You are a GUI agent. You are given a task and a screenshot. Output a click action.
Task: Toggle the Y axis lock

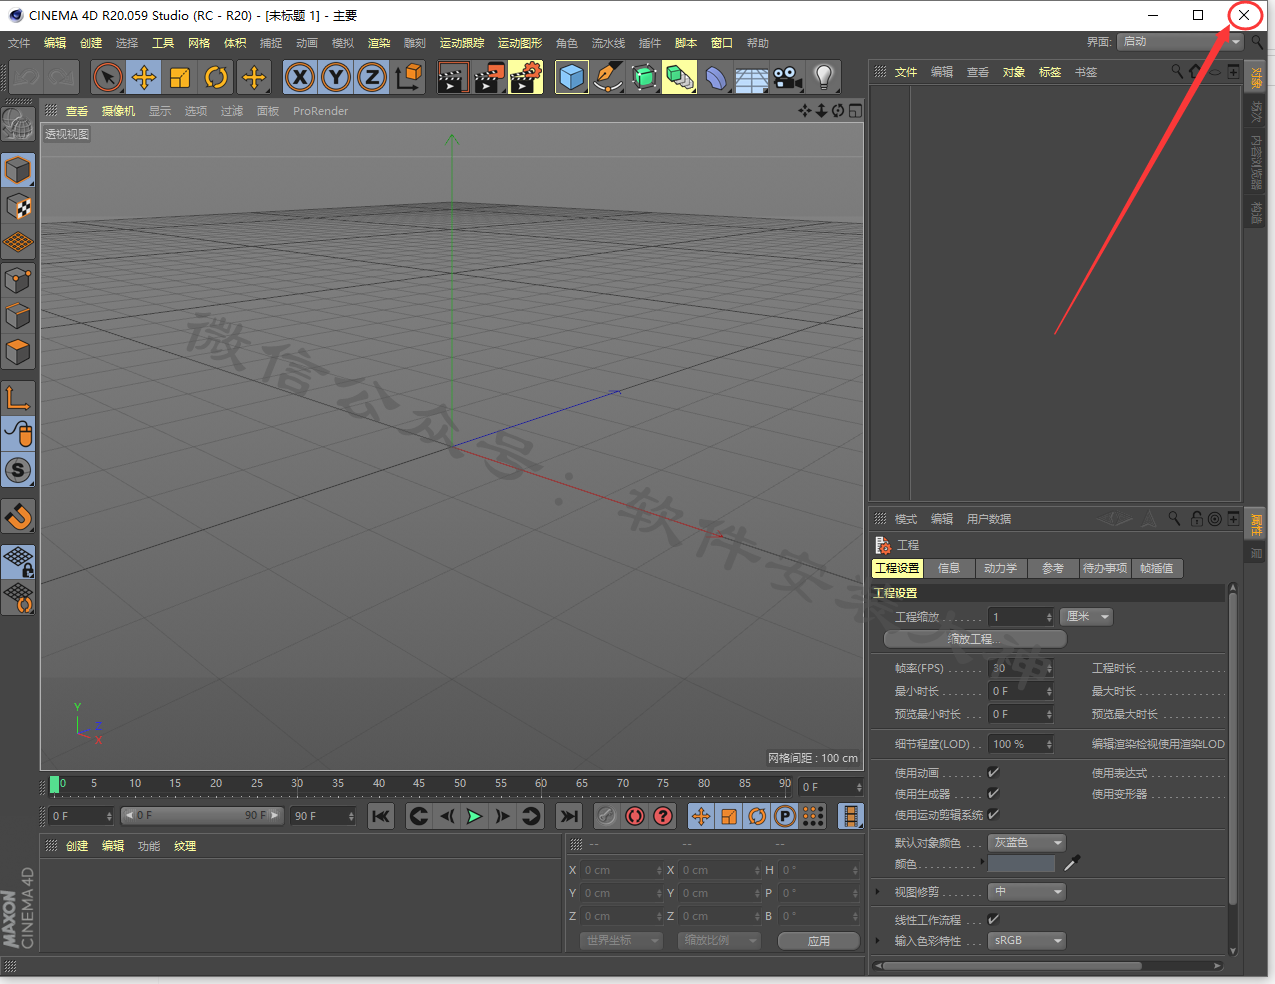coord(336,77)
